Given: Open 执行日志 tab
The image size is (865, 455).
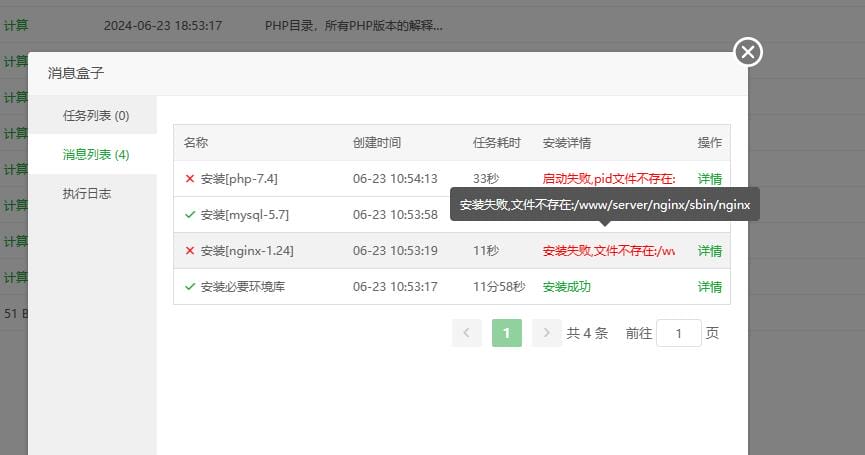Looking at the screenshot, I should pyautogui.click(x=87, y=194).
